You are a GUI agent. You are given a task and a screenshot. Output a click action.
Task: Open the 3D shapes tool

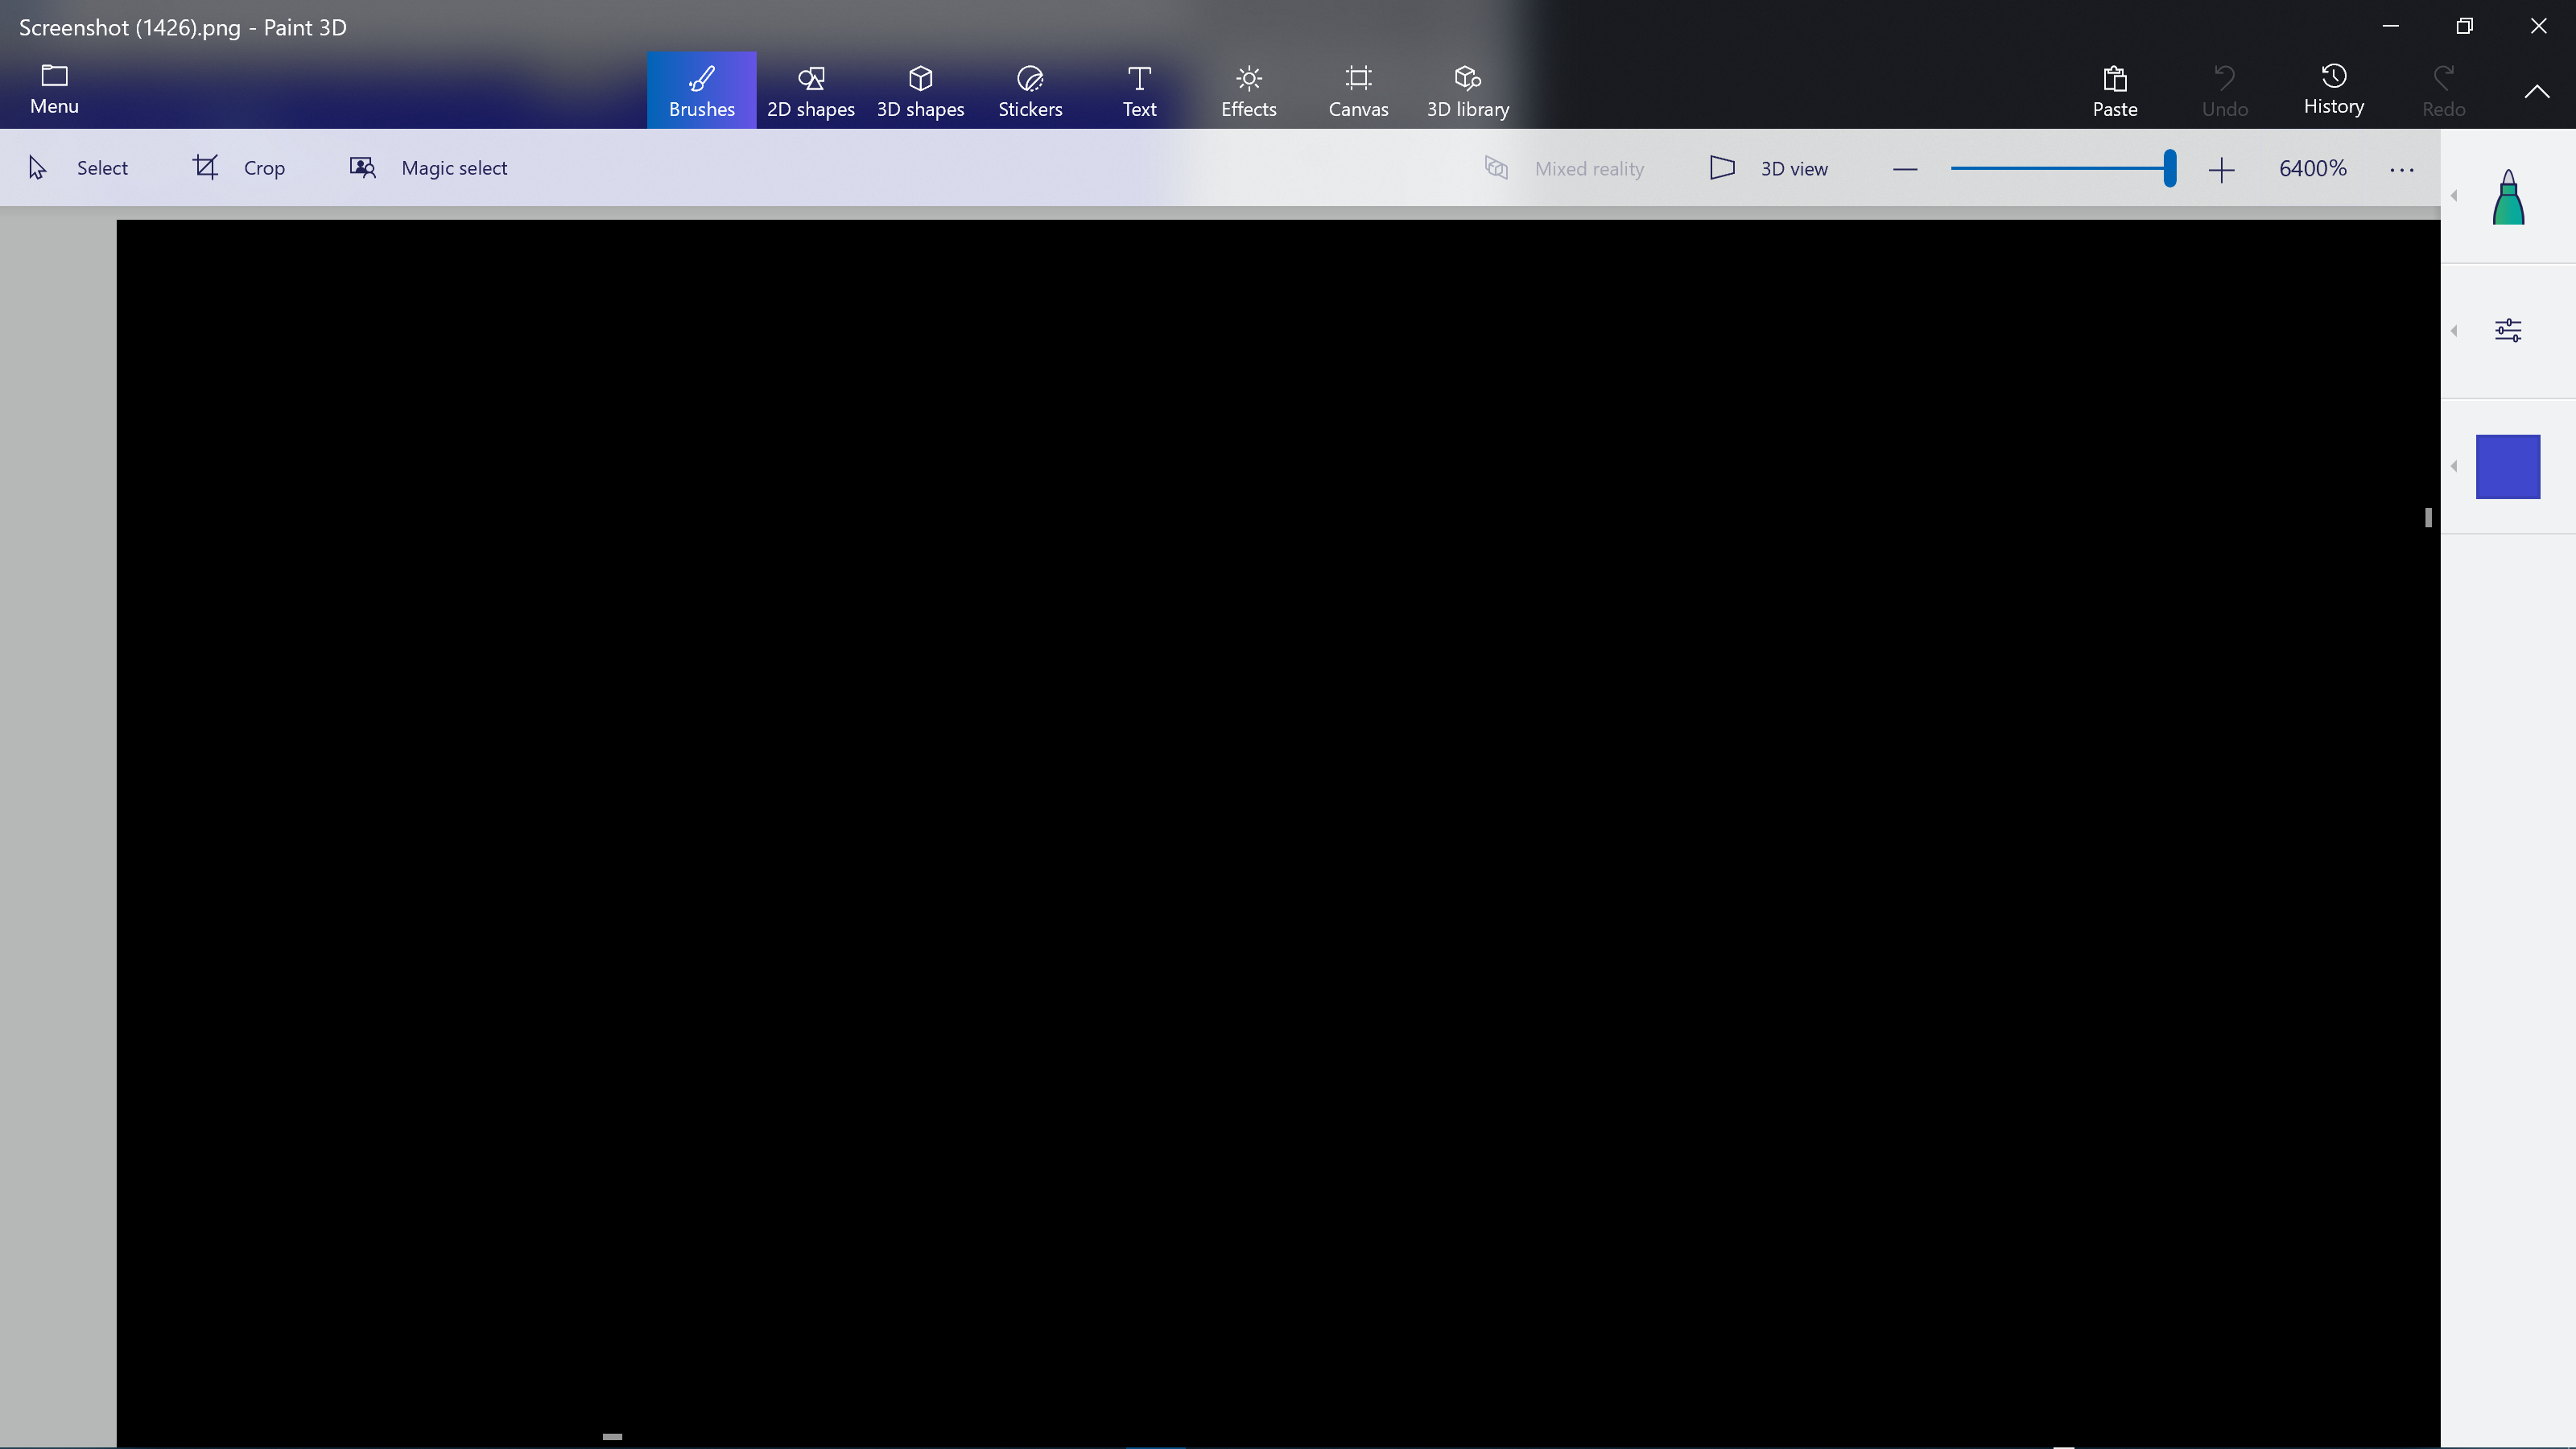coord(920,90)
